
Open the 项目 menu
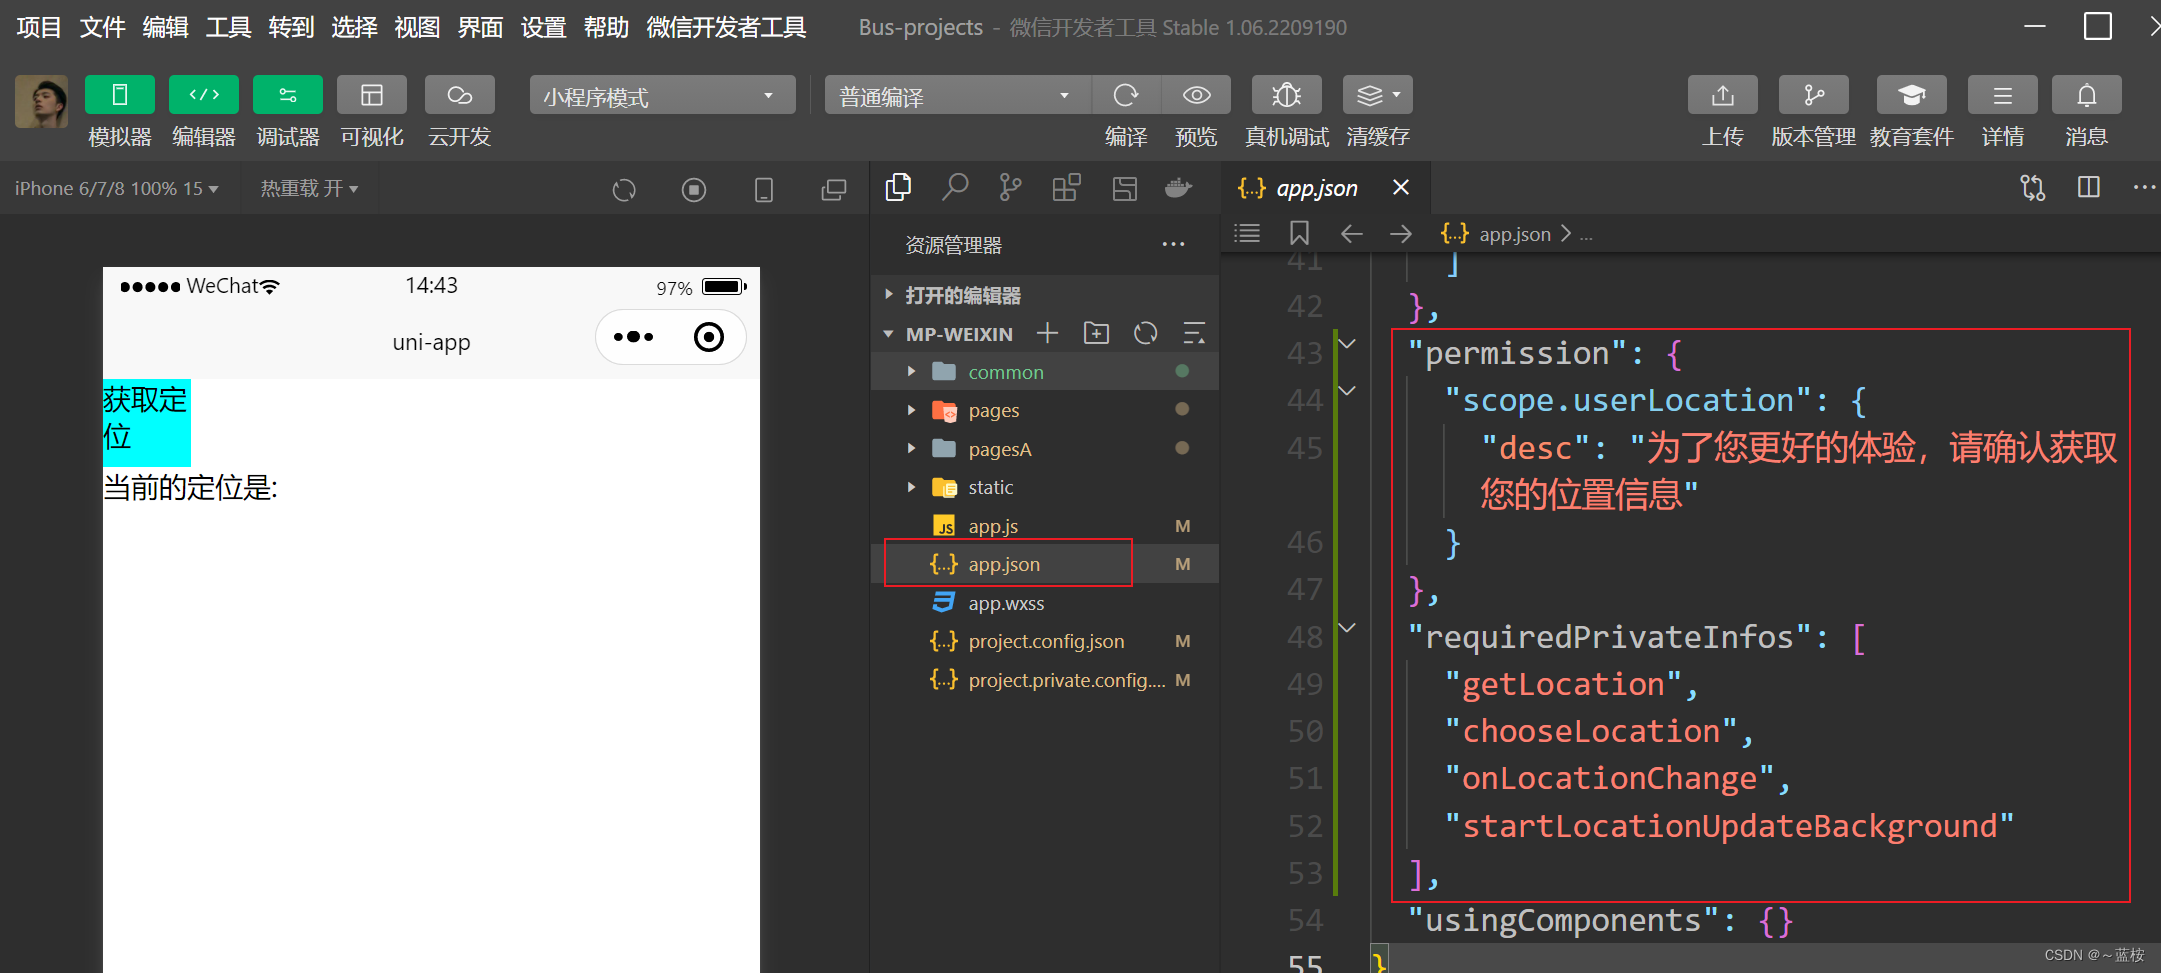[x=39, y=27]
